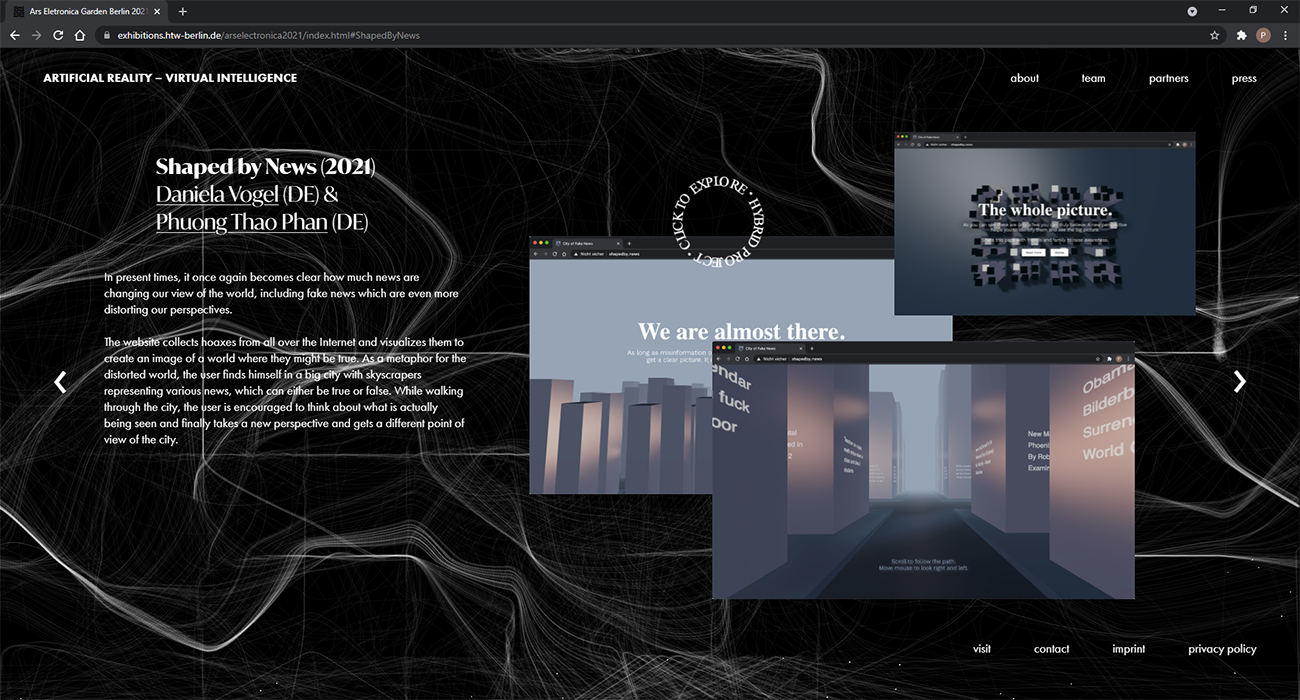The height and width of the screenshot is (700, 1300).
Task: Show the next project with right chevron
Action: 1240,381
